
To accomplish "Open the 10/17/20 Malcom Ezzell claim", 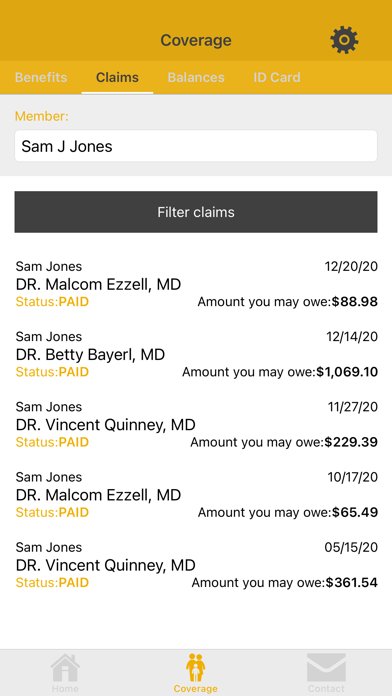I will (196, 494).
